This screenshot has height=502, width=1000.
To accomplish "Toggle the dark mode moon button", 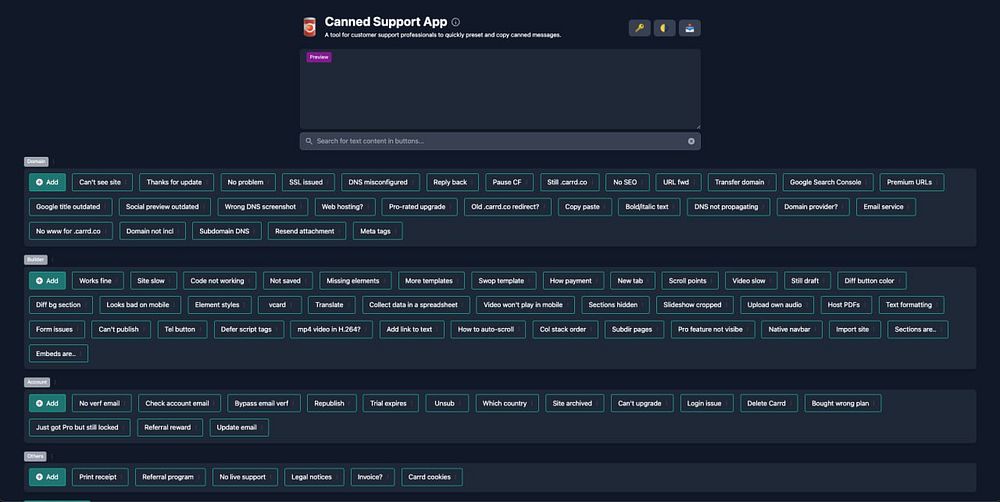I will (x=664, y=28).
